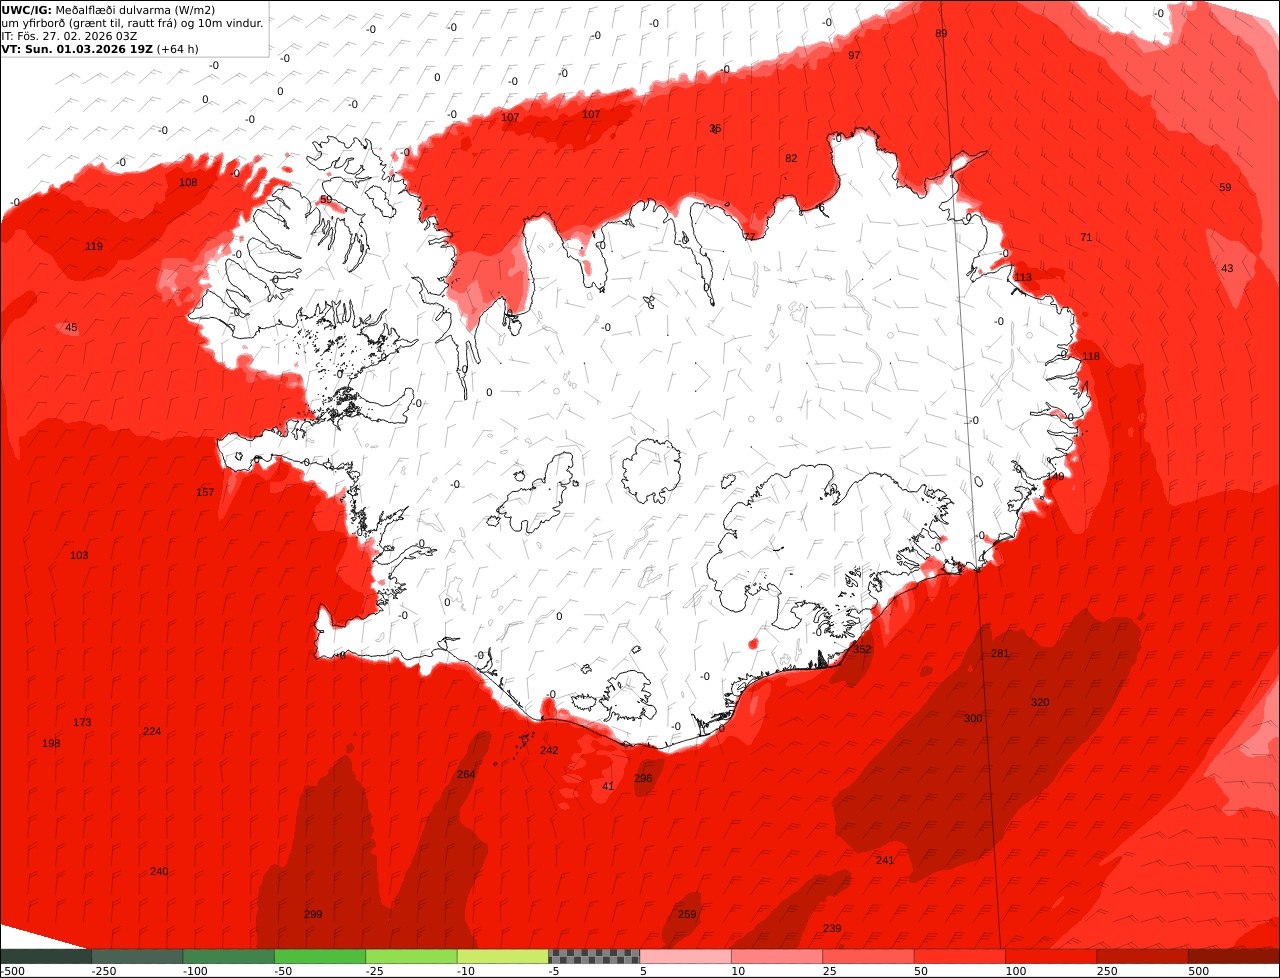
Task: Click the value 43 in the lighter east patch
Action: (x=1227, y=268)
